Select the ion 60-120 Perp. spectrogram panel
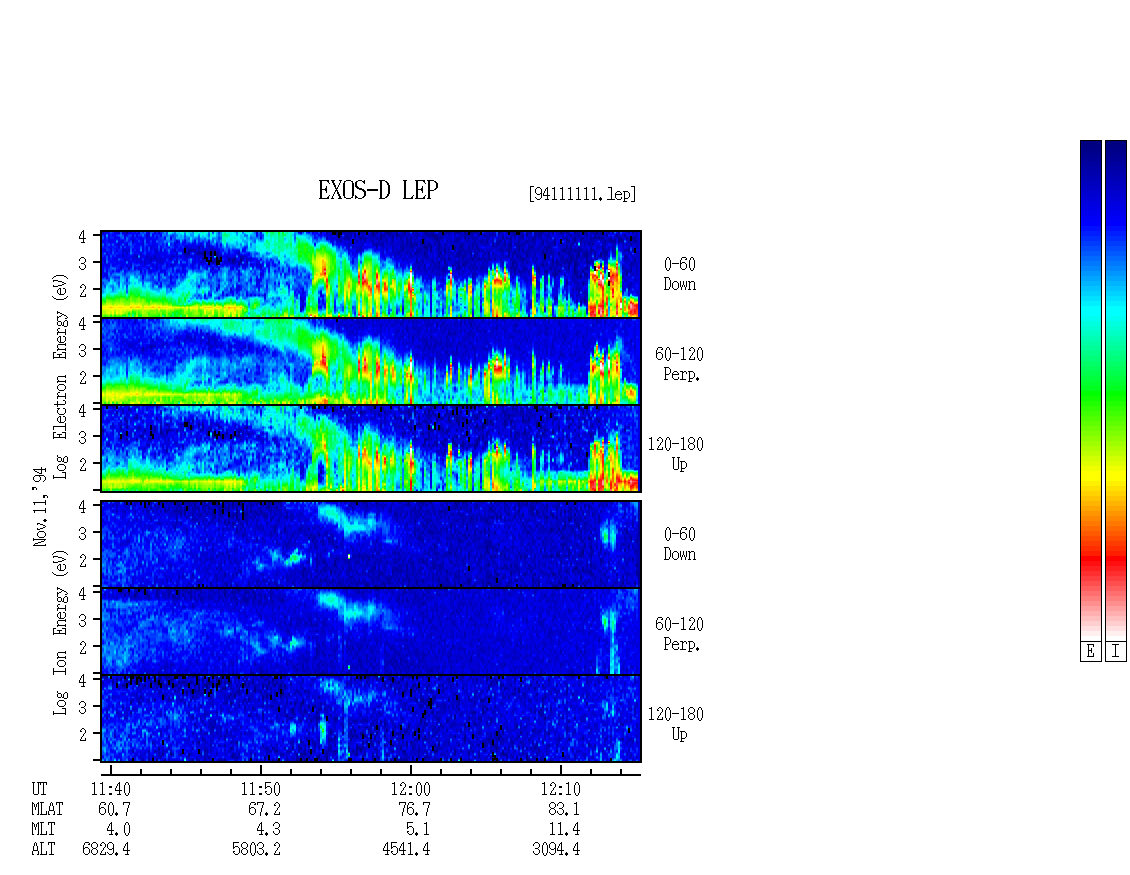This screenshot has width=1130, height=875. 371,631
